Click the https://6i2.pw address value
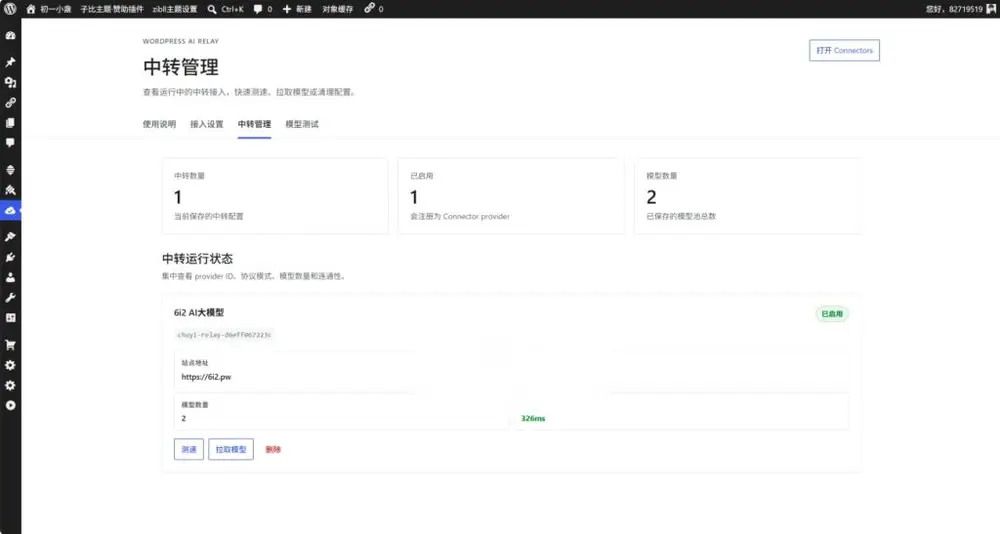This screenshot has width=1000, height=534. (206, 377)
